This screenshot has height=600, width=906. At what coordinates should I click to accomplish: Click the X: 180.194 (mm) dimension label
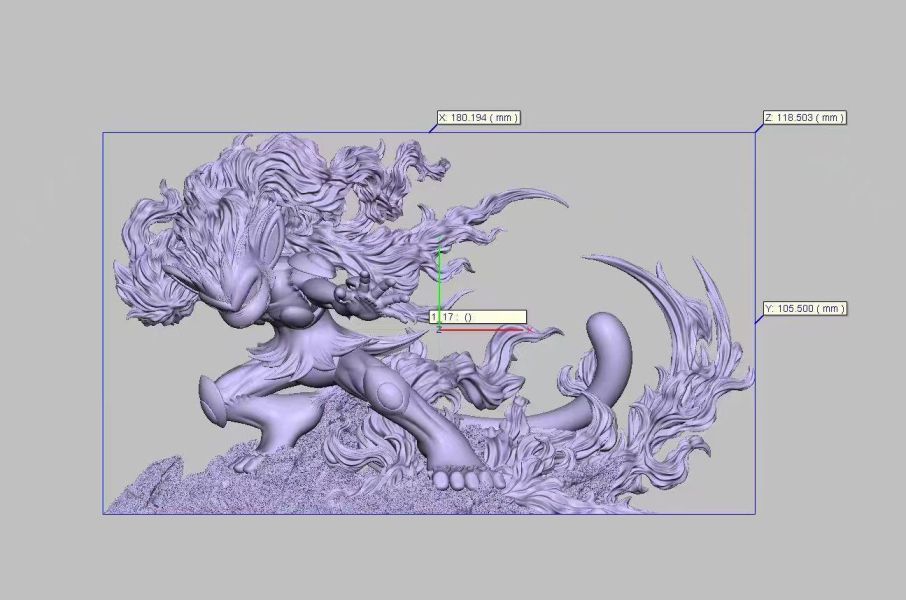click(x=478, y=117)
